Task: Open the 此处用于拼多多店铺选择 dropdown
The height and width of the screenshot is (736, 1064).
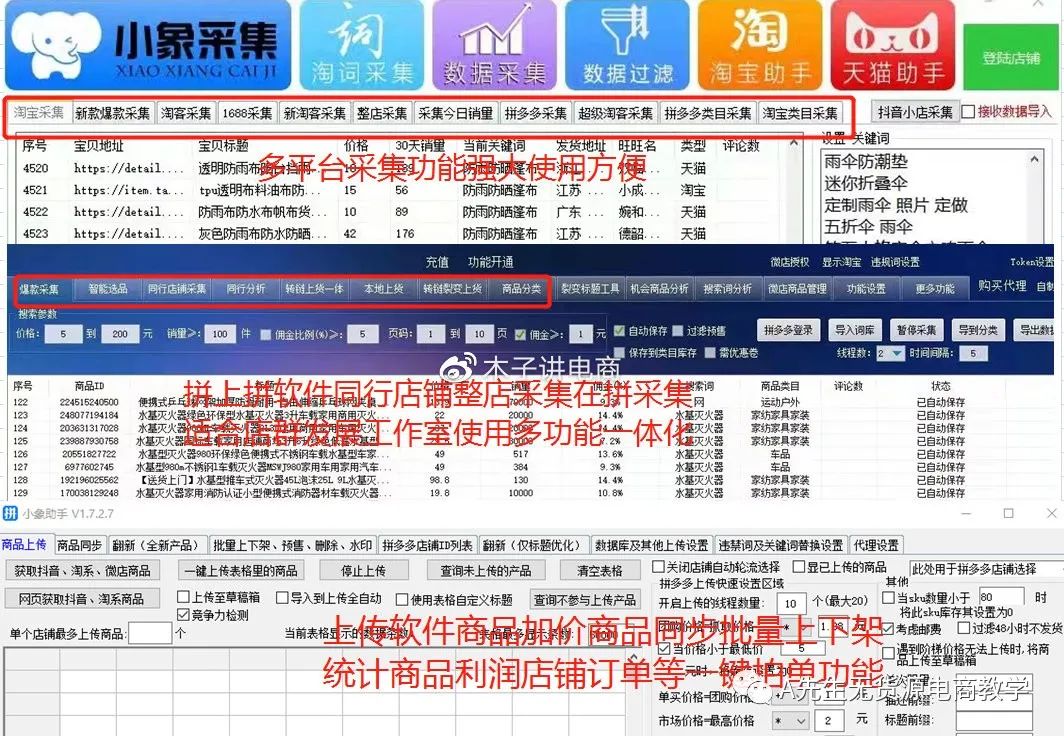Action: point(987,569)
